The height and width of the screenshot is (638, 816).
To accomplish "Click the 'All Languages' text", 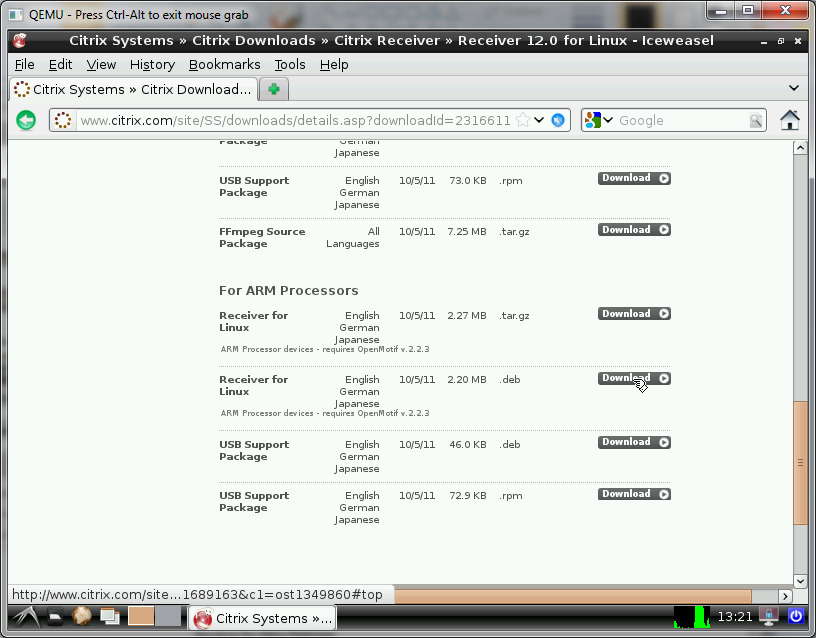I will (352, 238).
